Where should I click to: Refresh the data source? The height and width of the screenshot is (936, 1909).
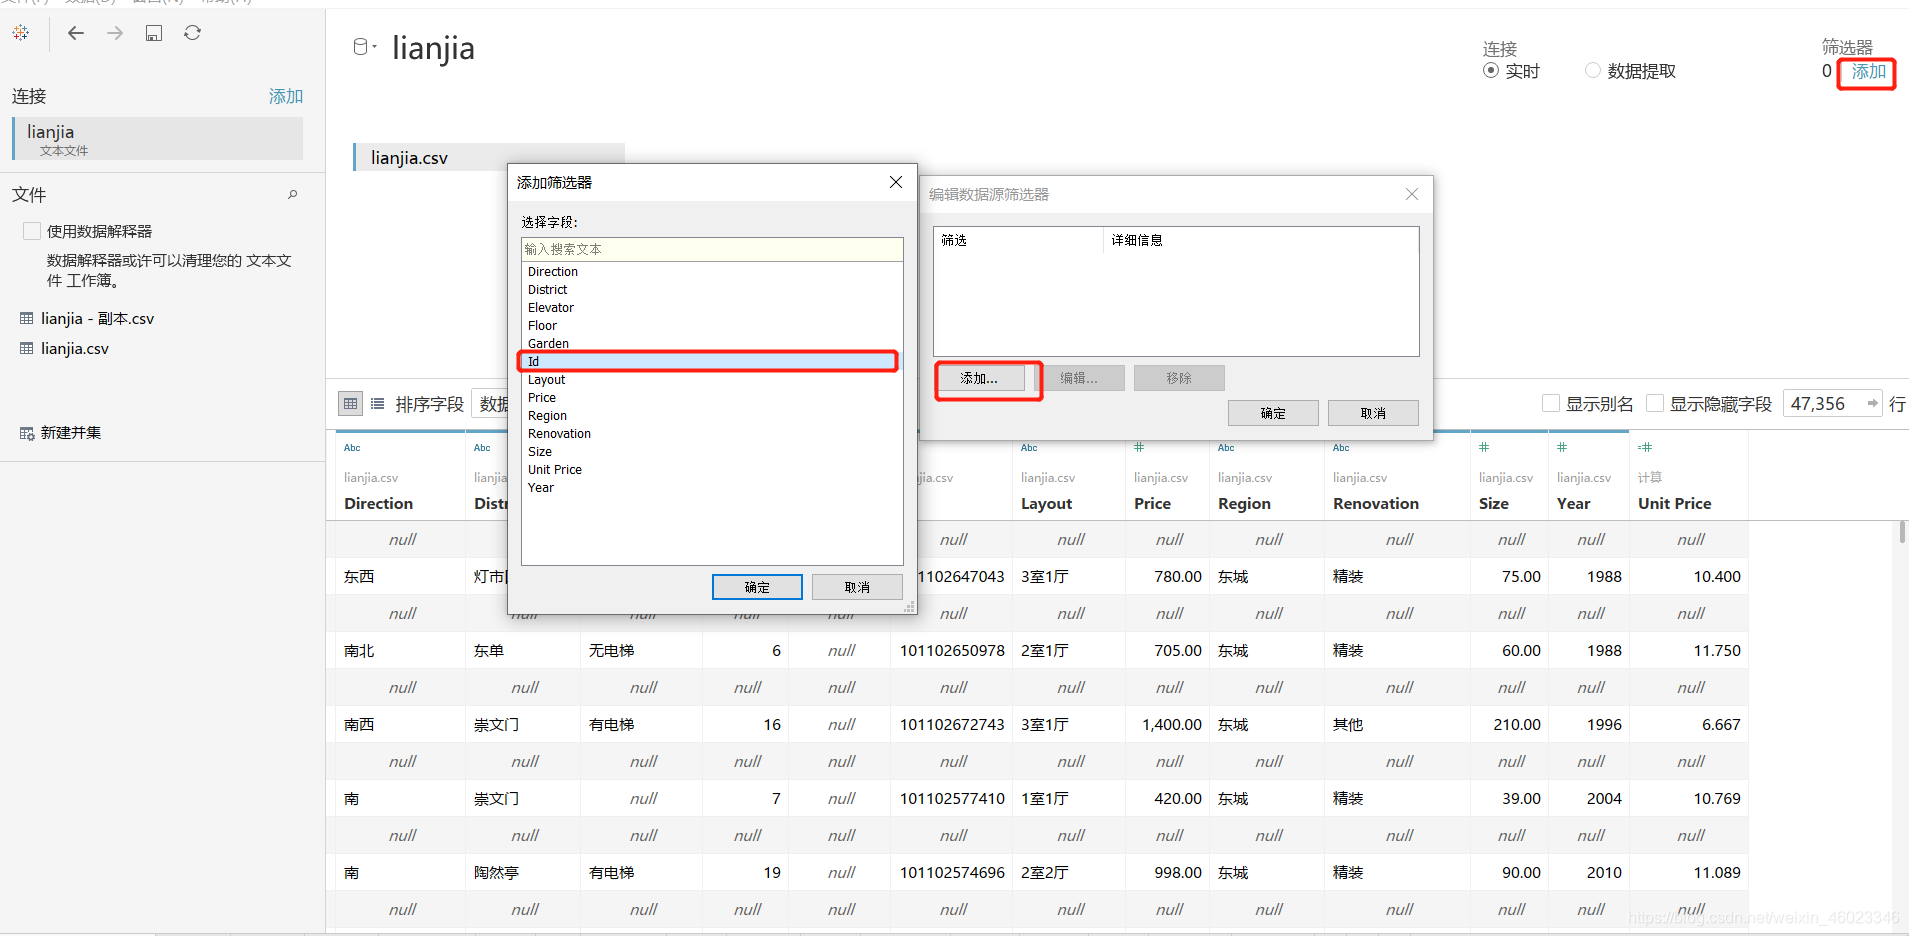point(193,33)
